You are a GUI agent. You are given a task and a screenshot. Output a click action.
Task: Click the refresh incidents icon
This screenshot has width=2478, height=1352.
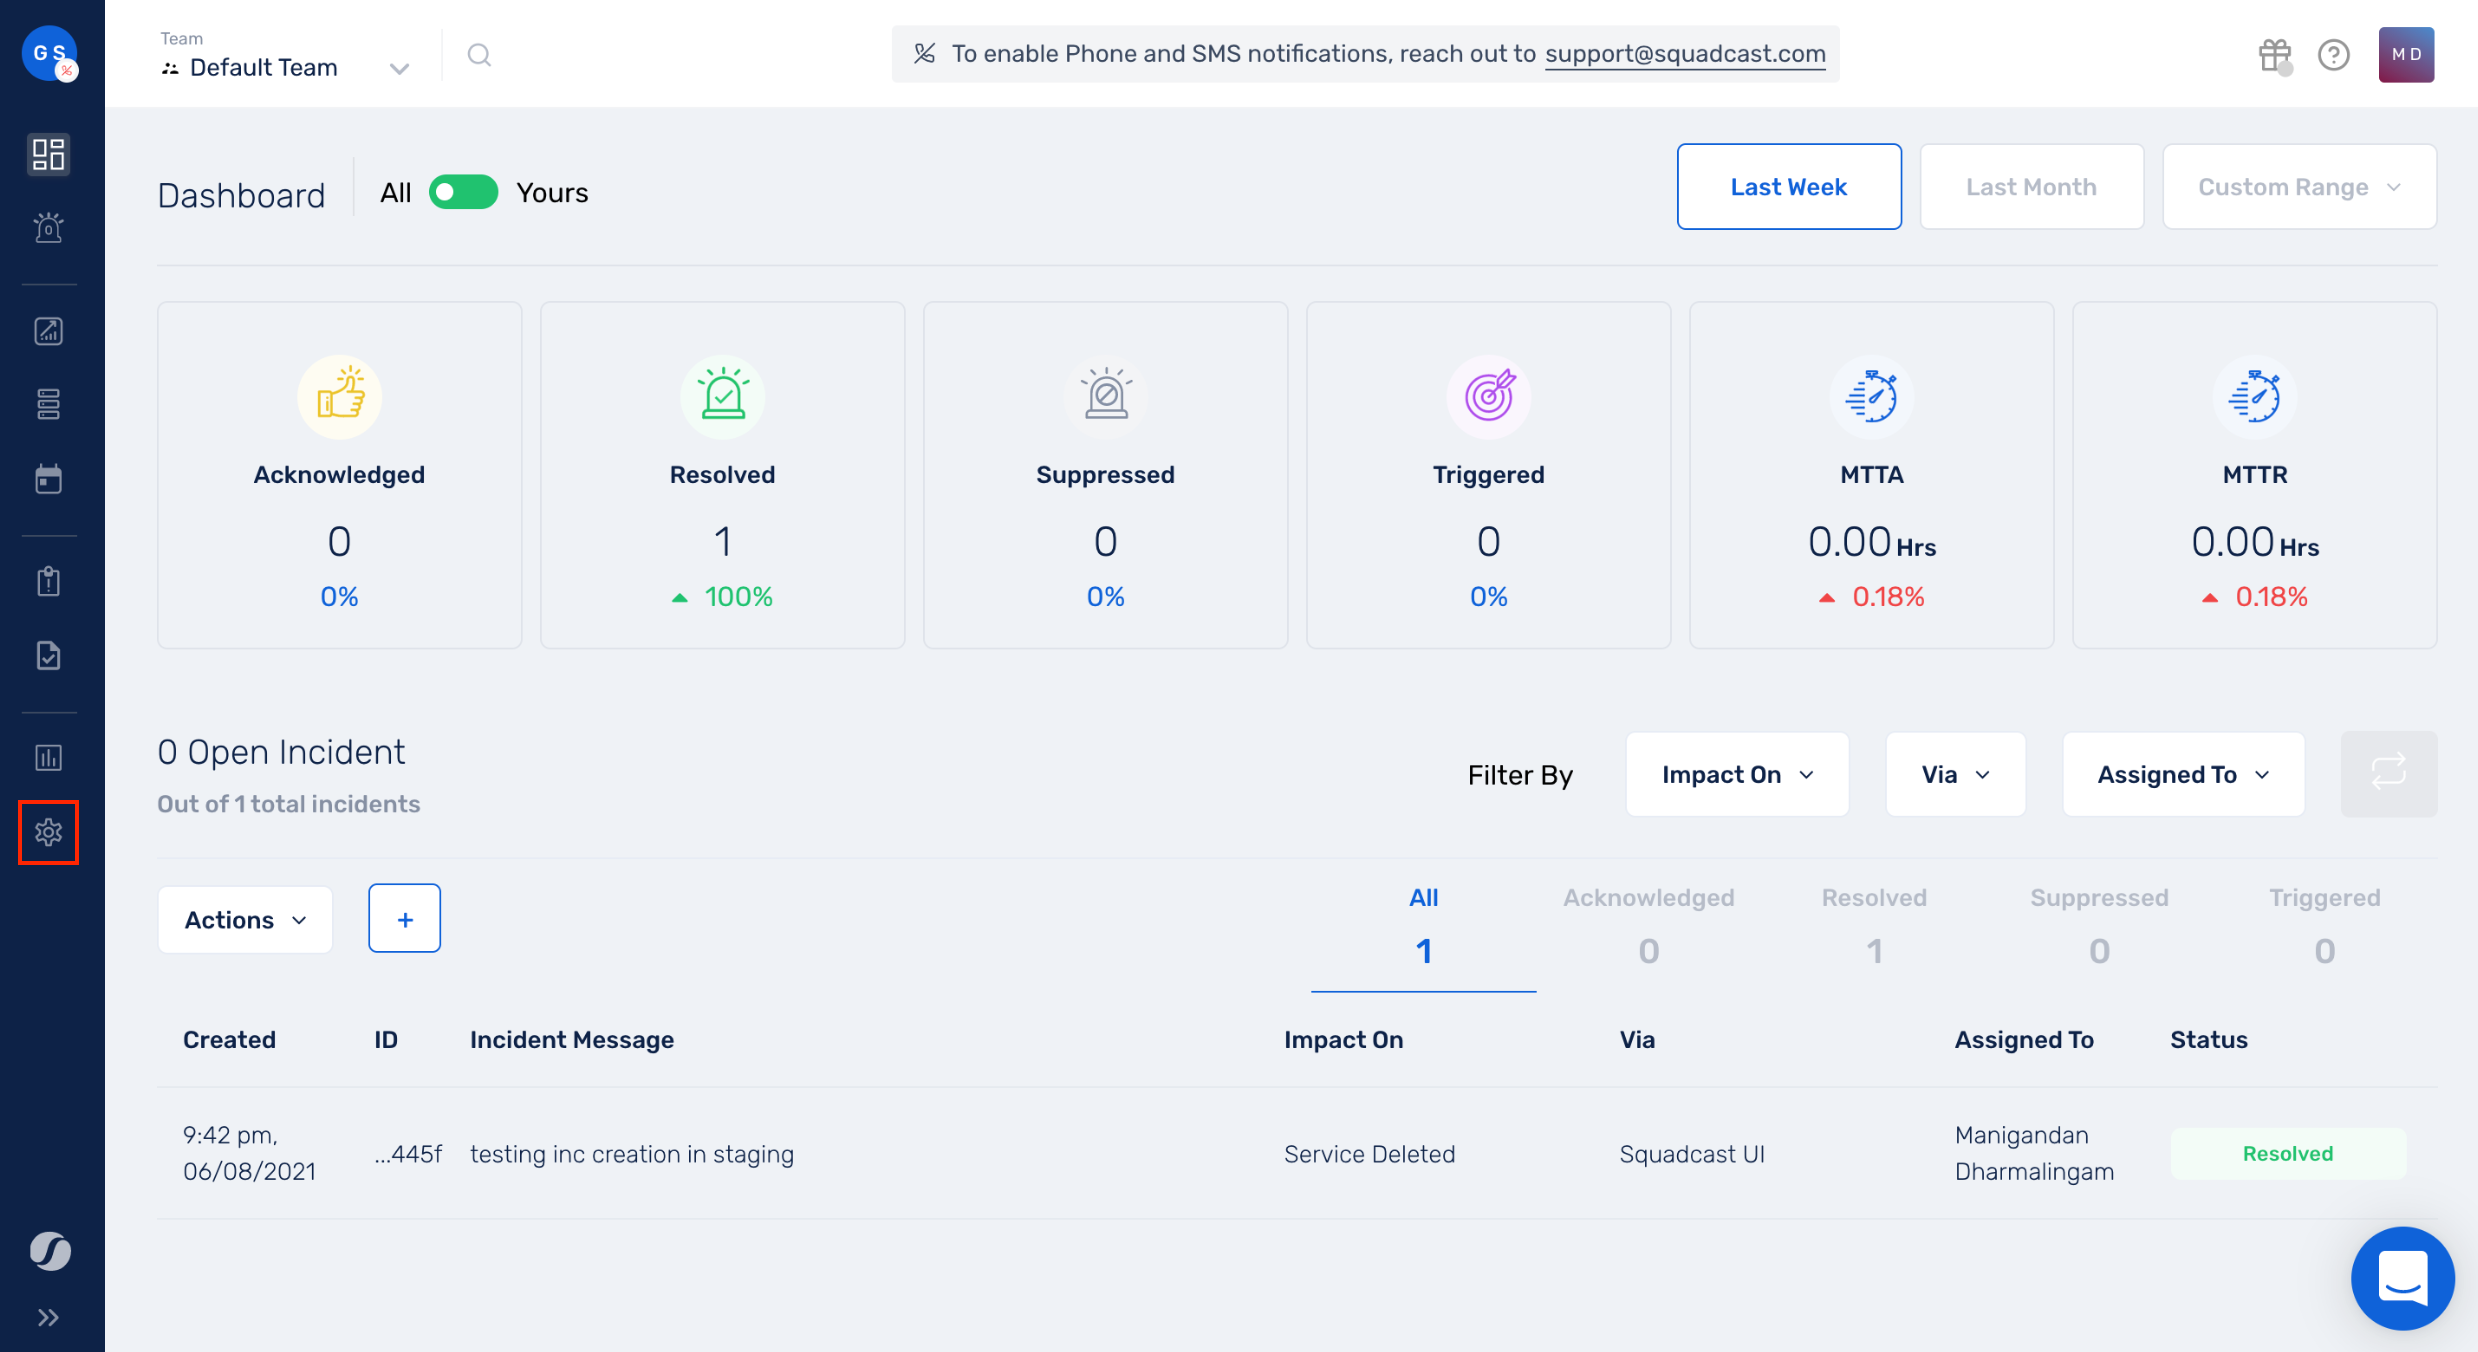(x=2388, y=773)
